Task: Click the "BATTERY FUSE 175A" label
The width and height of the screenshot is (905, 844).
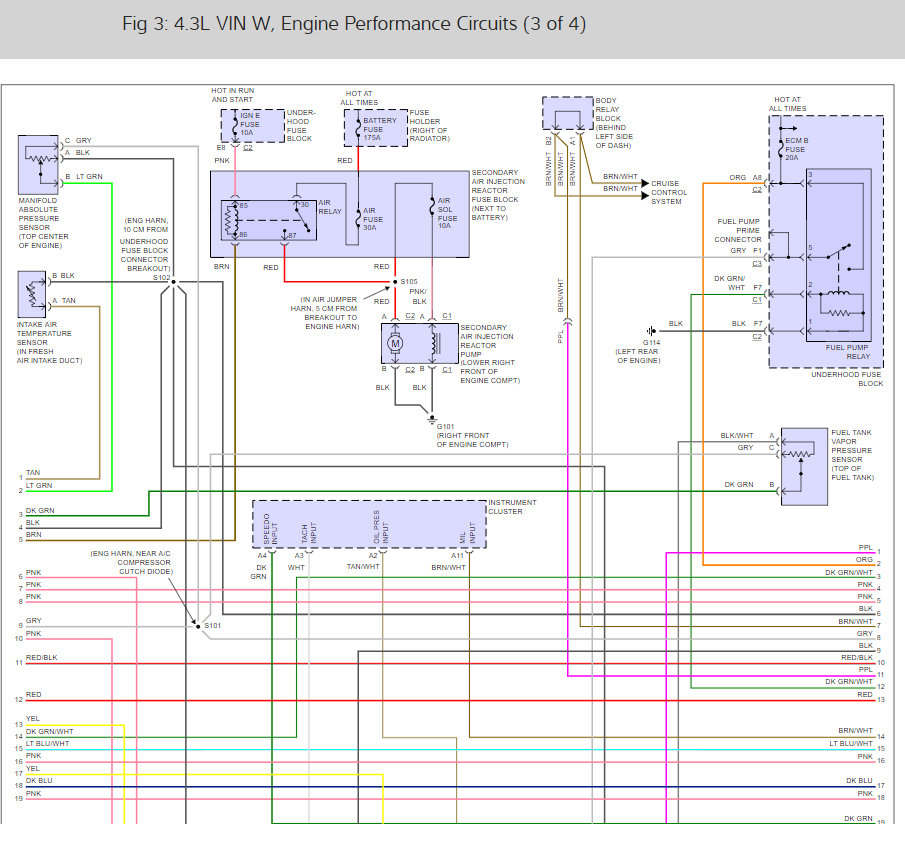Action: click(x=380, y=129)
